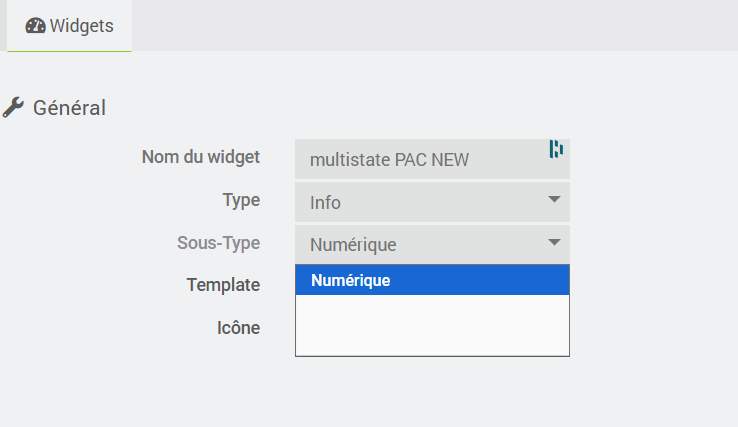Switch to the Widgets tab
Image resolution: width=738 pixels, height=427 pixels.
pyautogui.click(x=69, y=26)
